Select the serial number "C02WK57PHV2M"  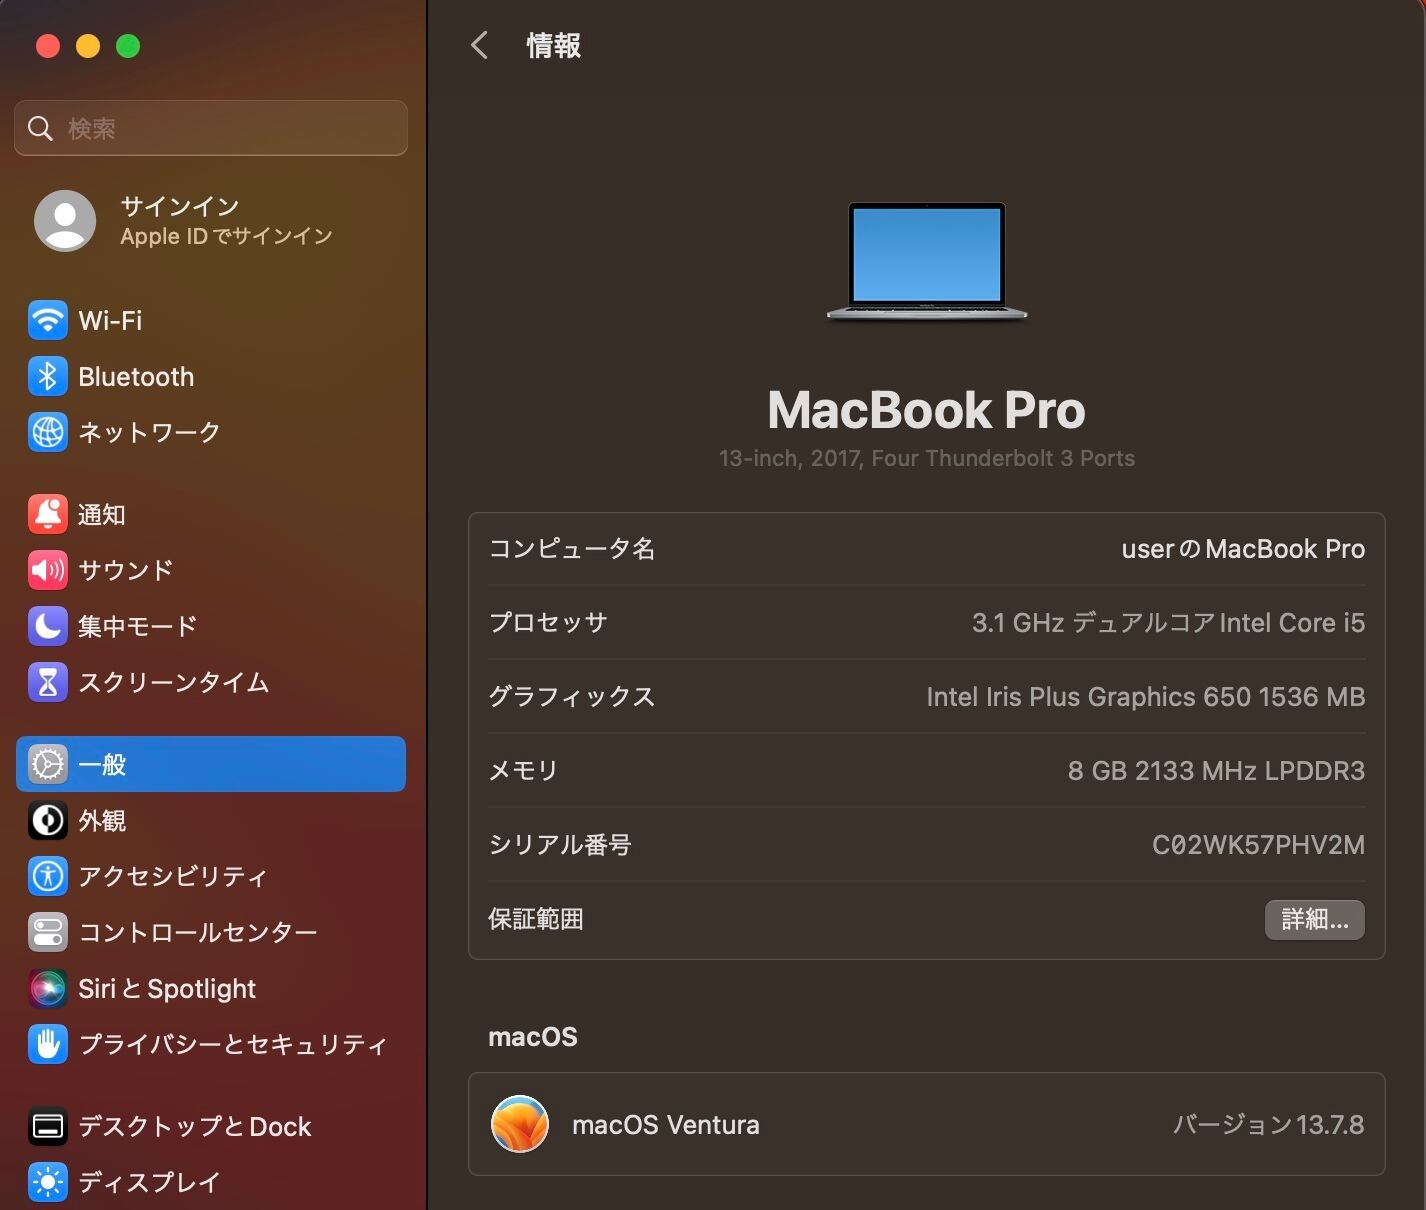point(1258,845)
